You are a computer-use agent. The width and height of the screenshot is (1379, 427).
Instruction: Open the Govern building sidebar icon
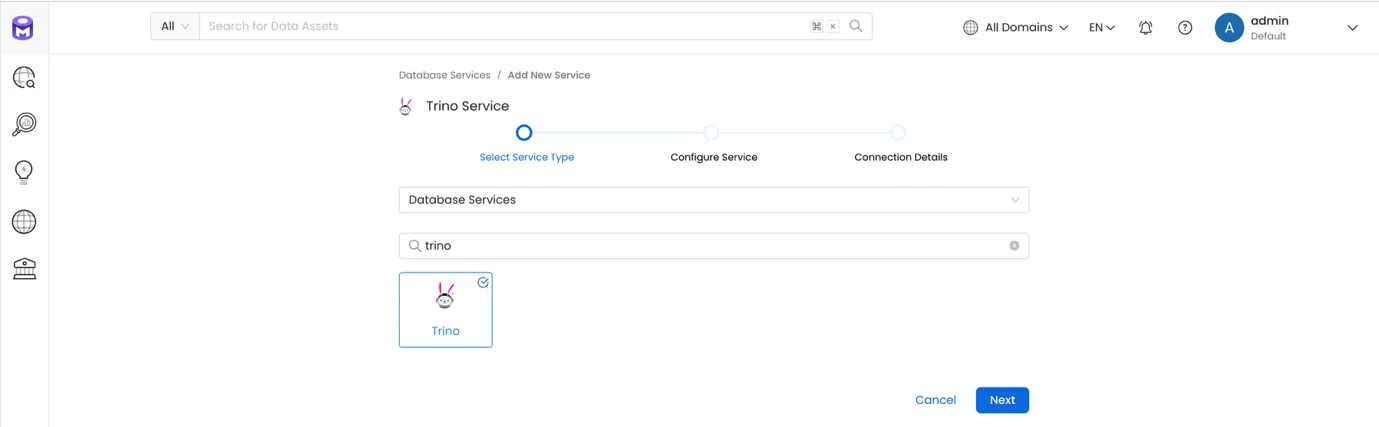click(x=24, y=269)
